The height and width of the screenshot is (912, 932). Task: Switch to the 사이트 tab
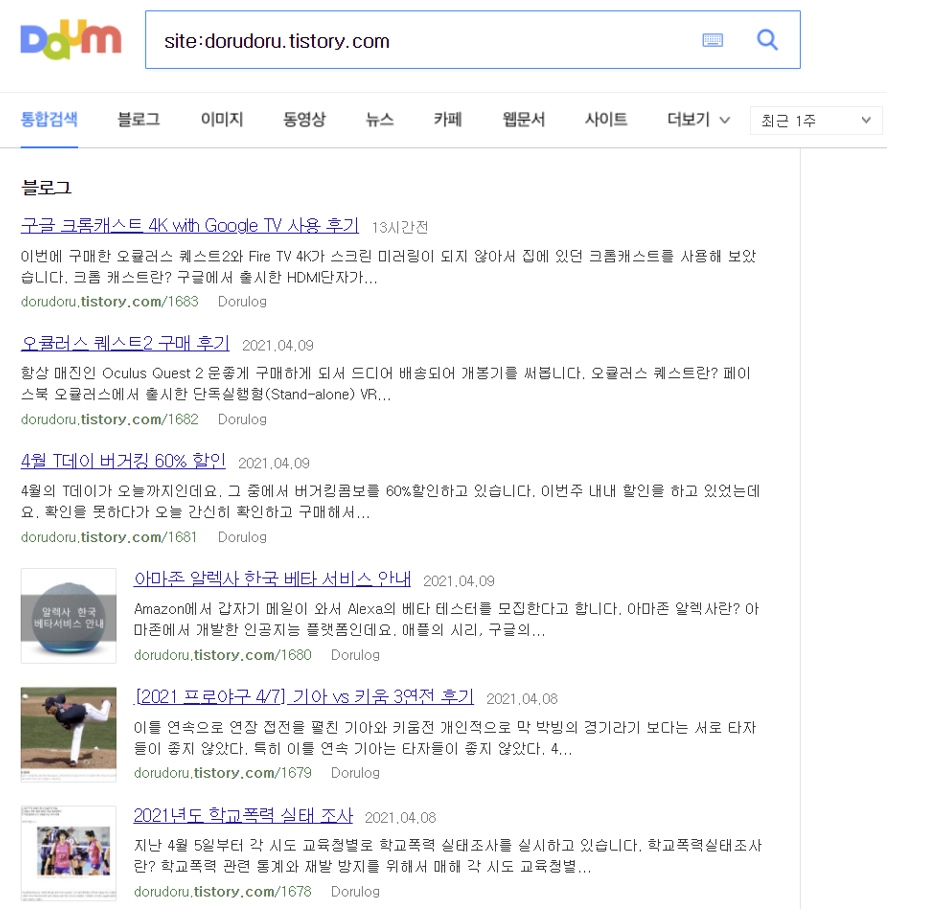pos(606,119)
